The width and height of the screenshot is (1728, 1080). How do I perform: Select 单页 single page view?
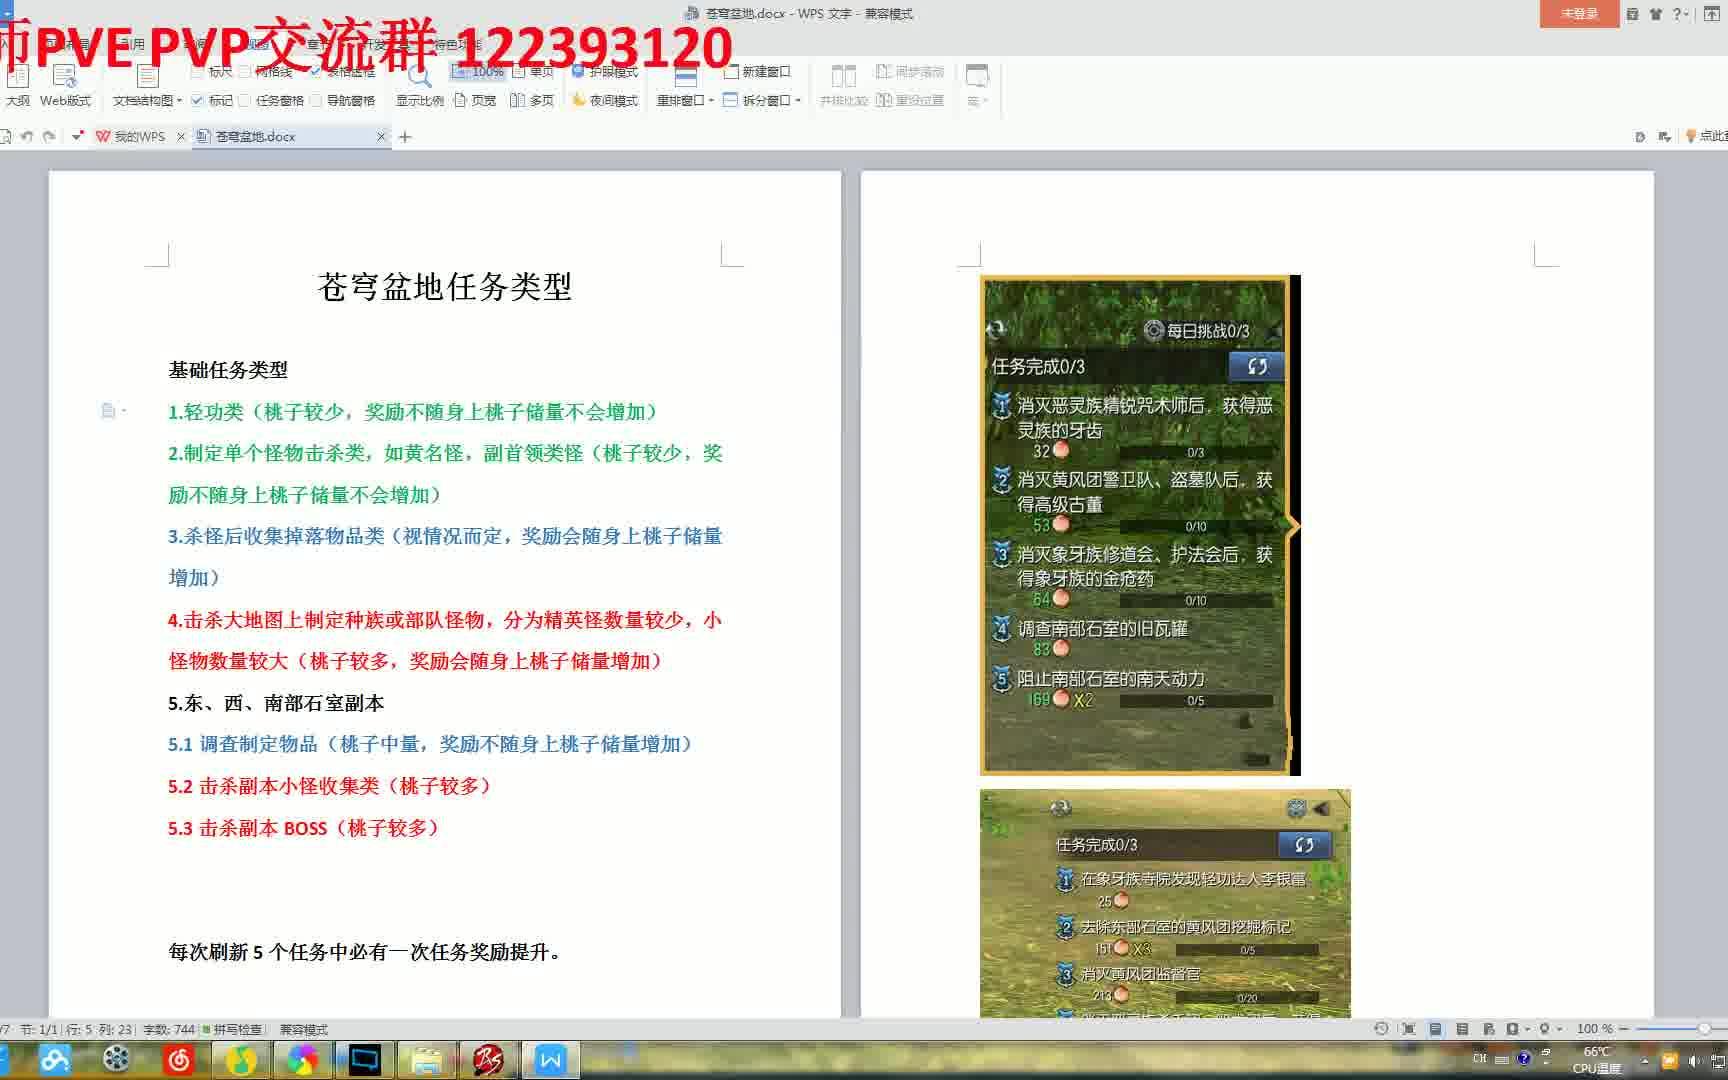click(x=533, y=72)
